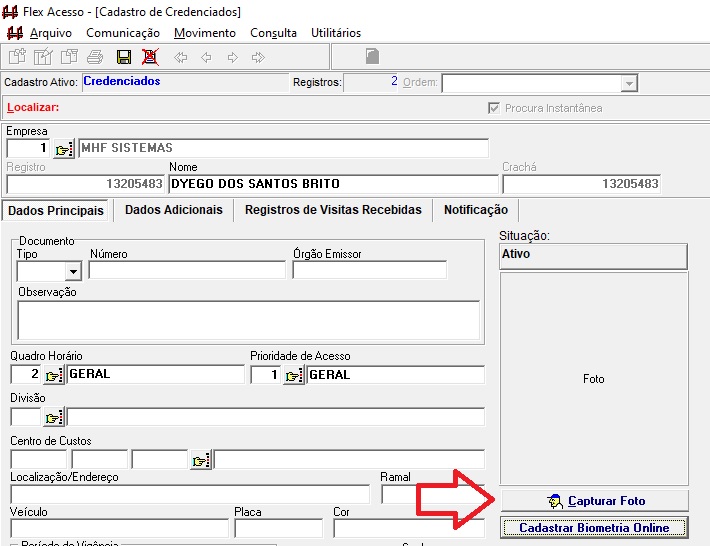
Task: Open Prioridade de Acesso lookup hand icon
Action: [x=294, y=375]
